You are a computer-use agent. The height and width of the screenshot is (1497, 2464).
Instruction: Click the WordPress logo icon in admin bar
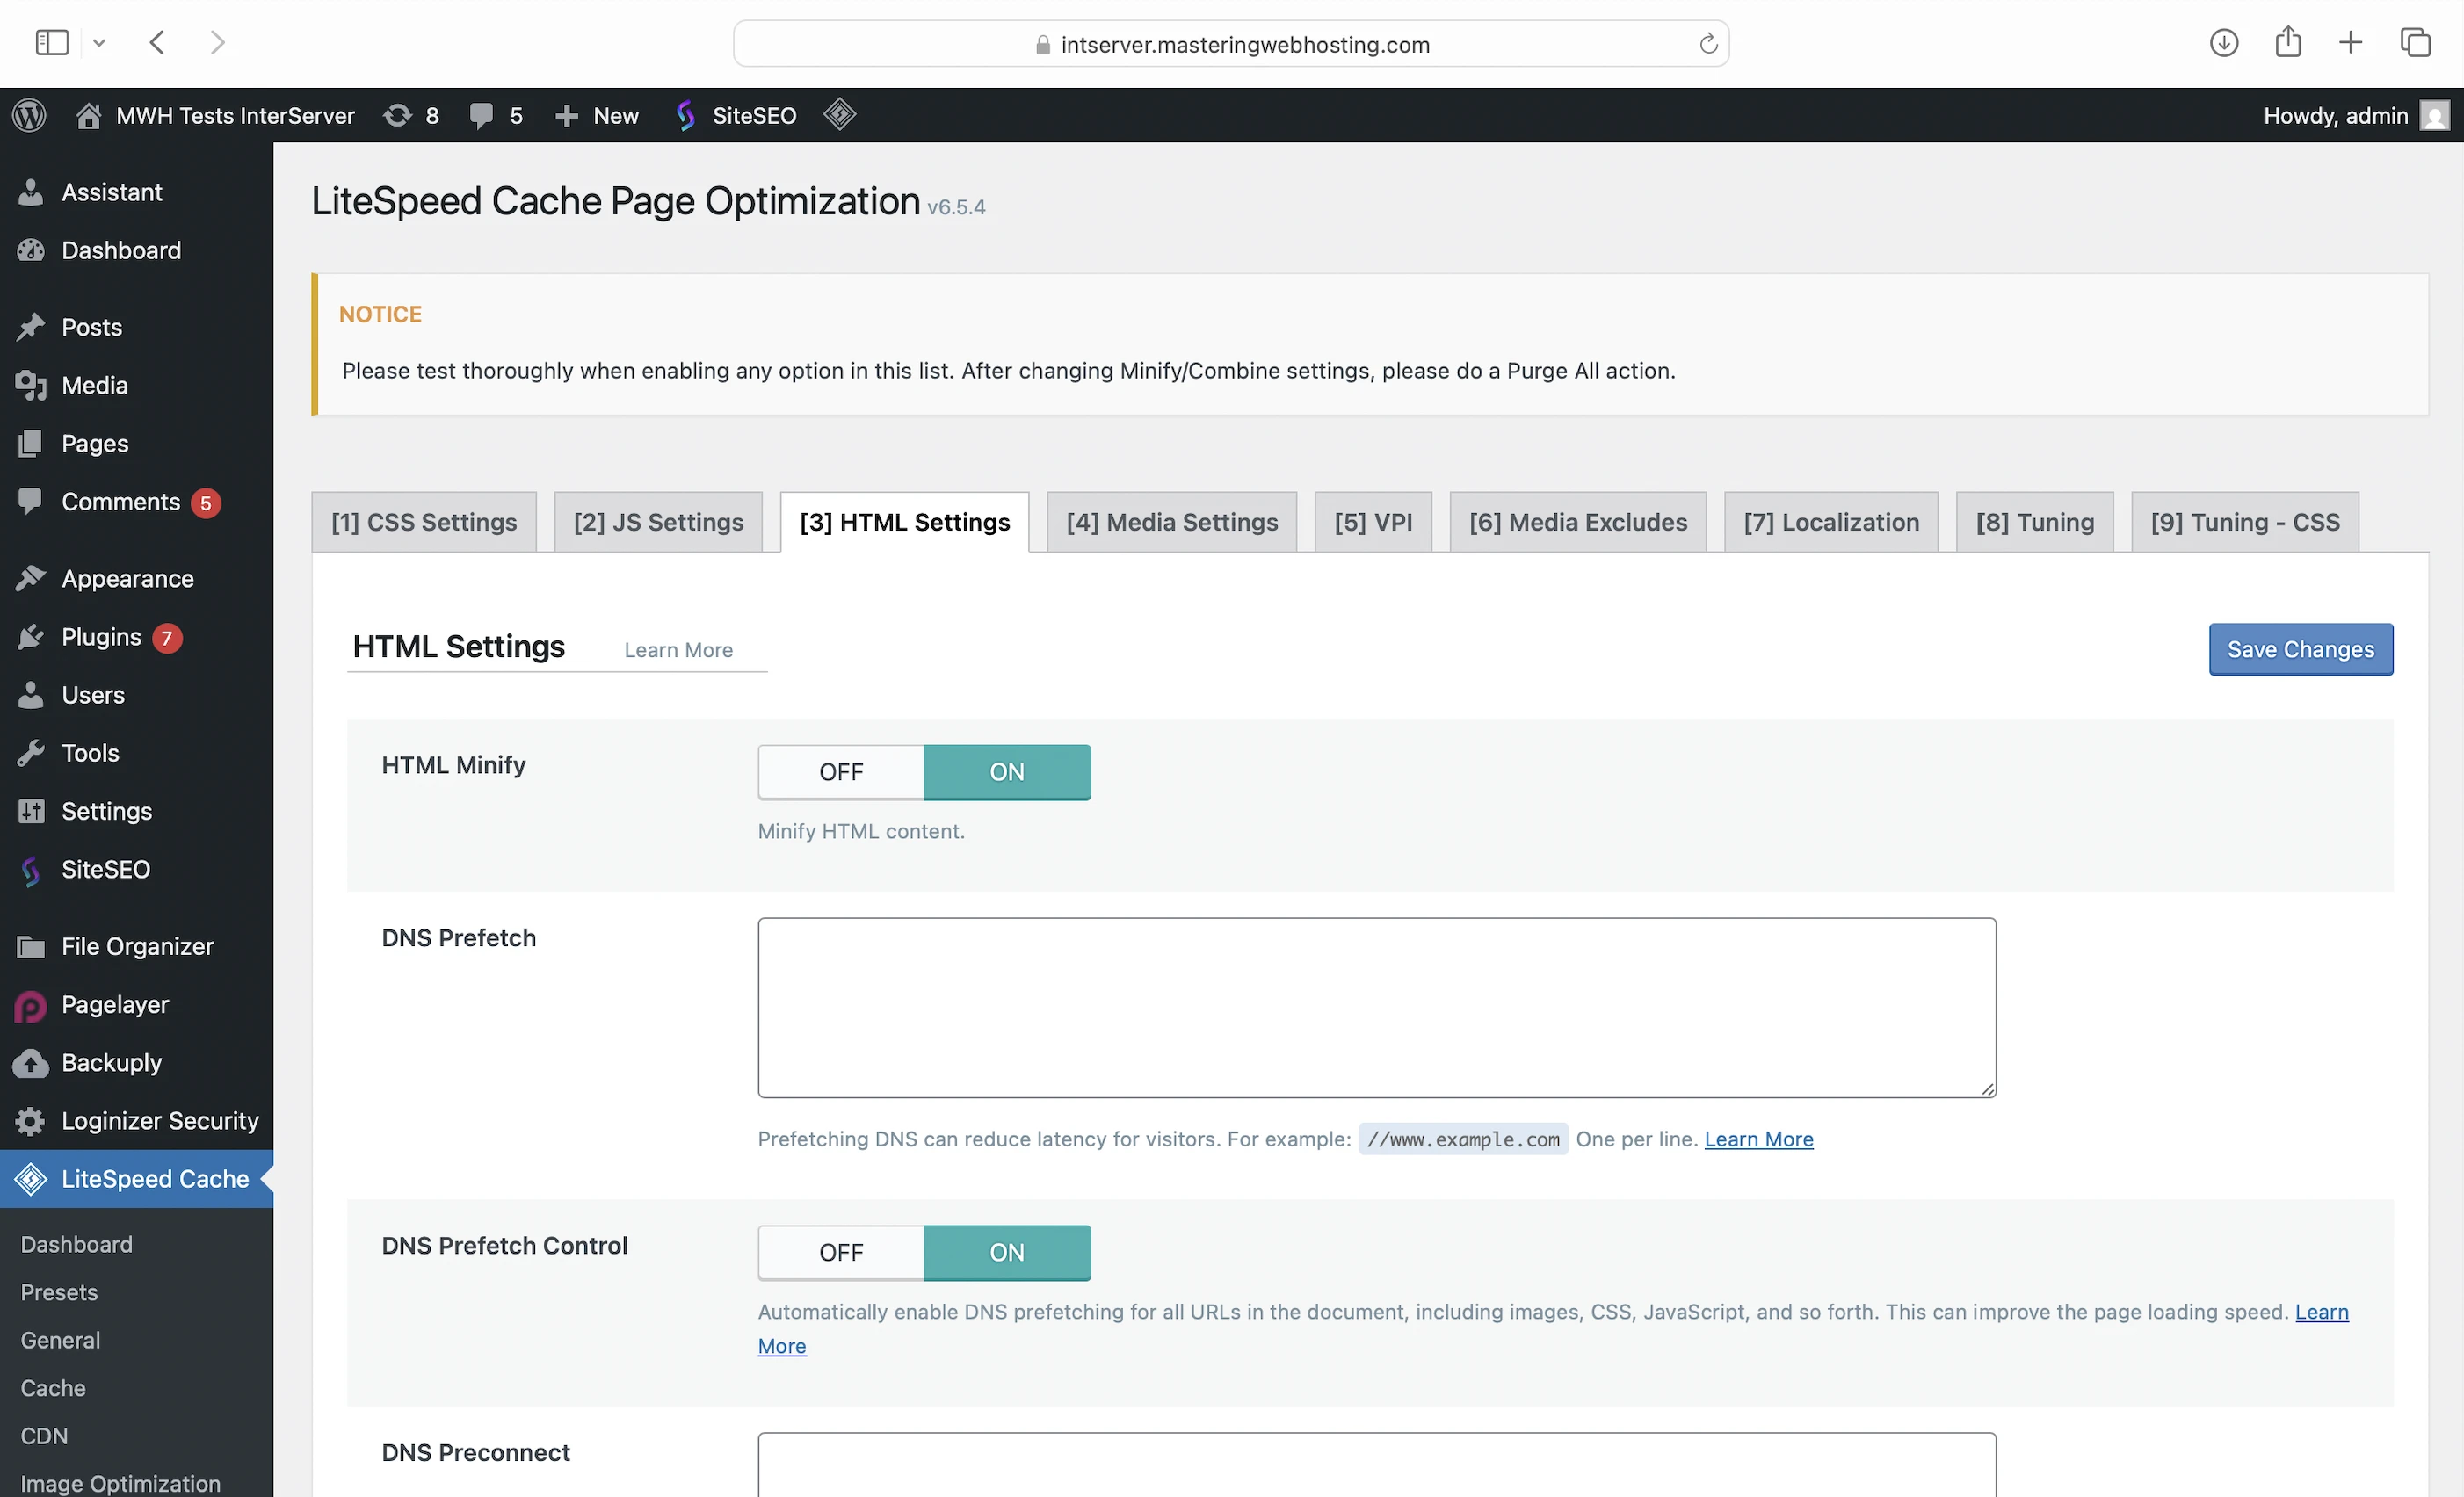click(x=30, y=115)
